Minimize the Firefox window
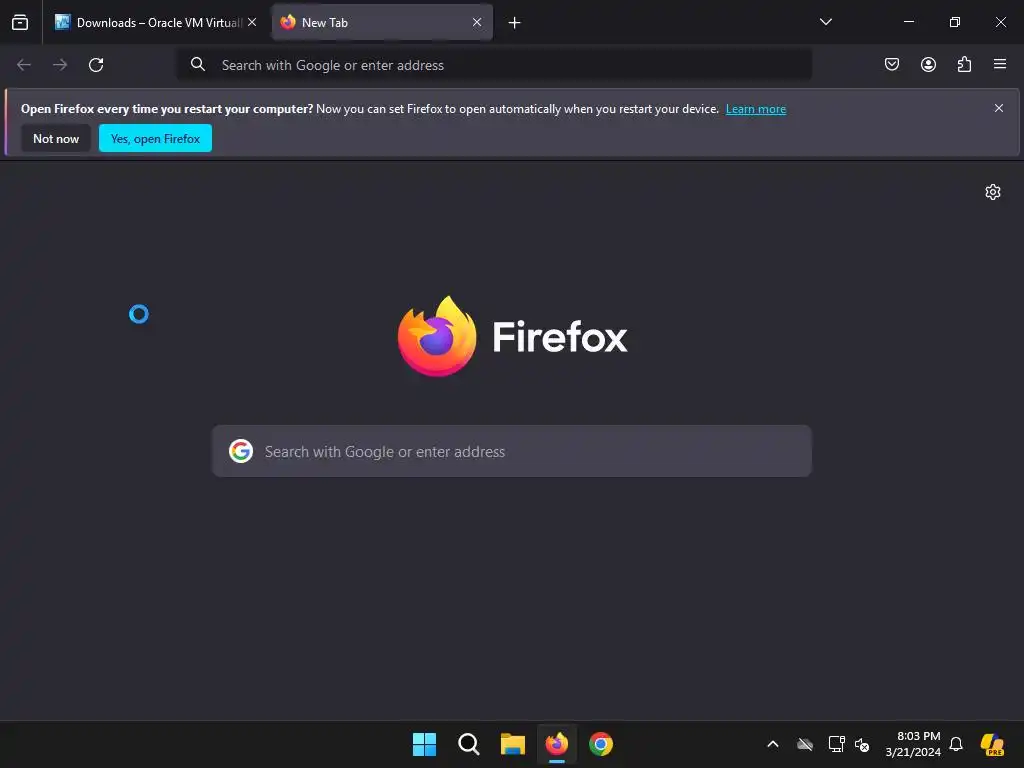Image resolution: width=1024 pixels, height=768 pixels. click(x=908, y=22)
